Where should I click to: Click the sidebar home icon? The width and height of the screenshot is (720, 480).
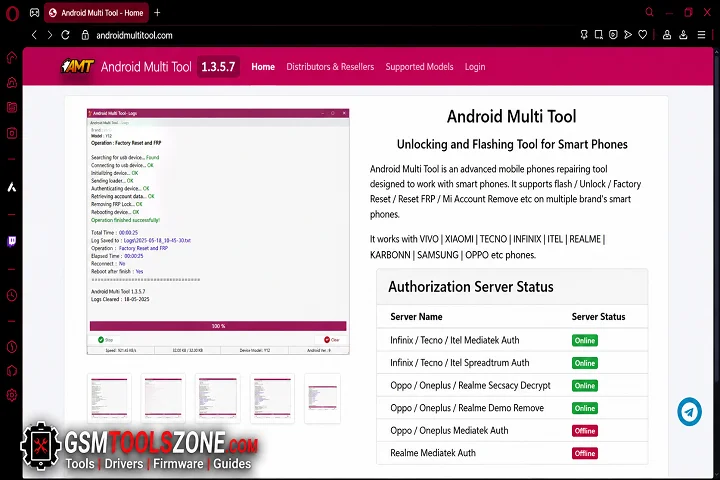[12, 57]
